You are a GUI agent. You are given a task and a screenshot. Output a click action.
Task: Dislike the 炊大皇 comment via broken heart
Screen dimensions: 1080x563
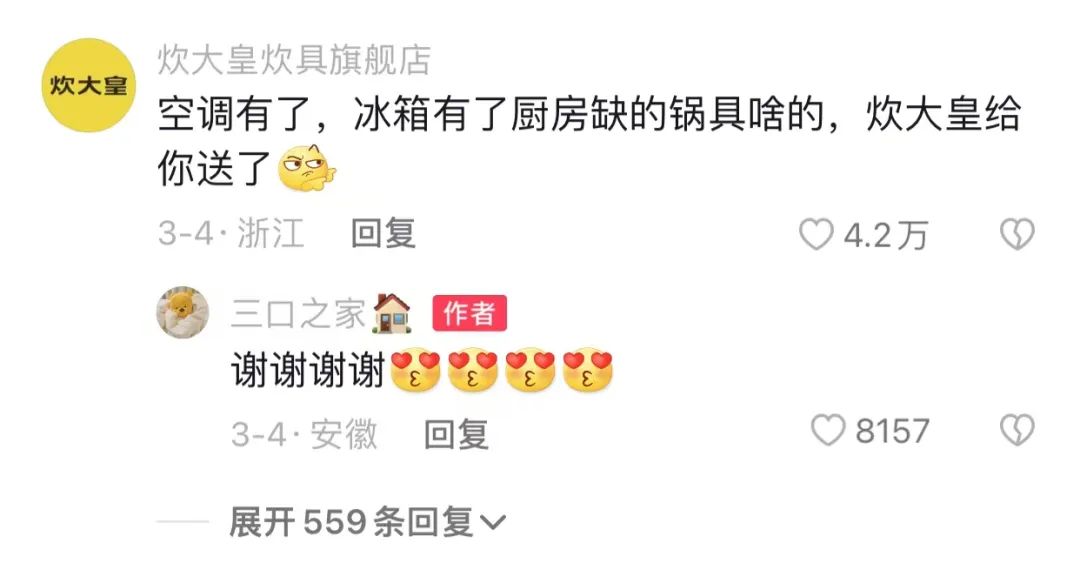coord(1017,234)
